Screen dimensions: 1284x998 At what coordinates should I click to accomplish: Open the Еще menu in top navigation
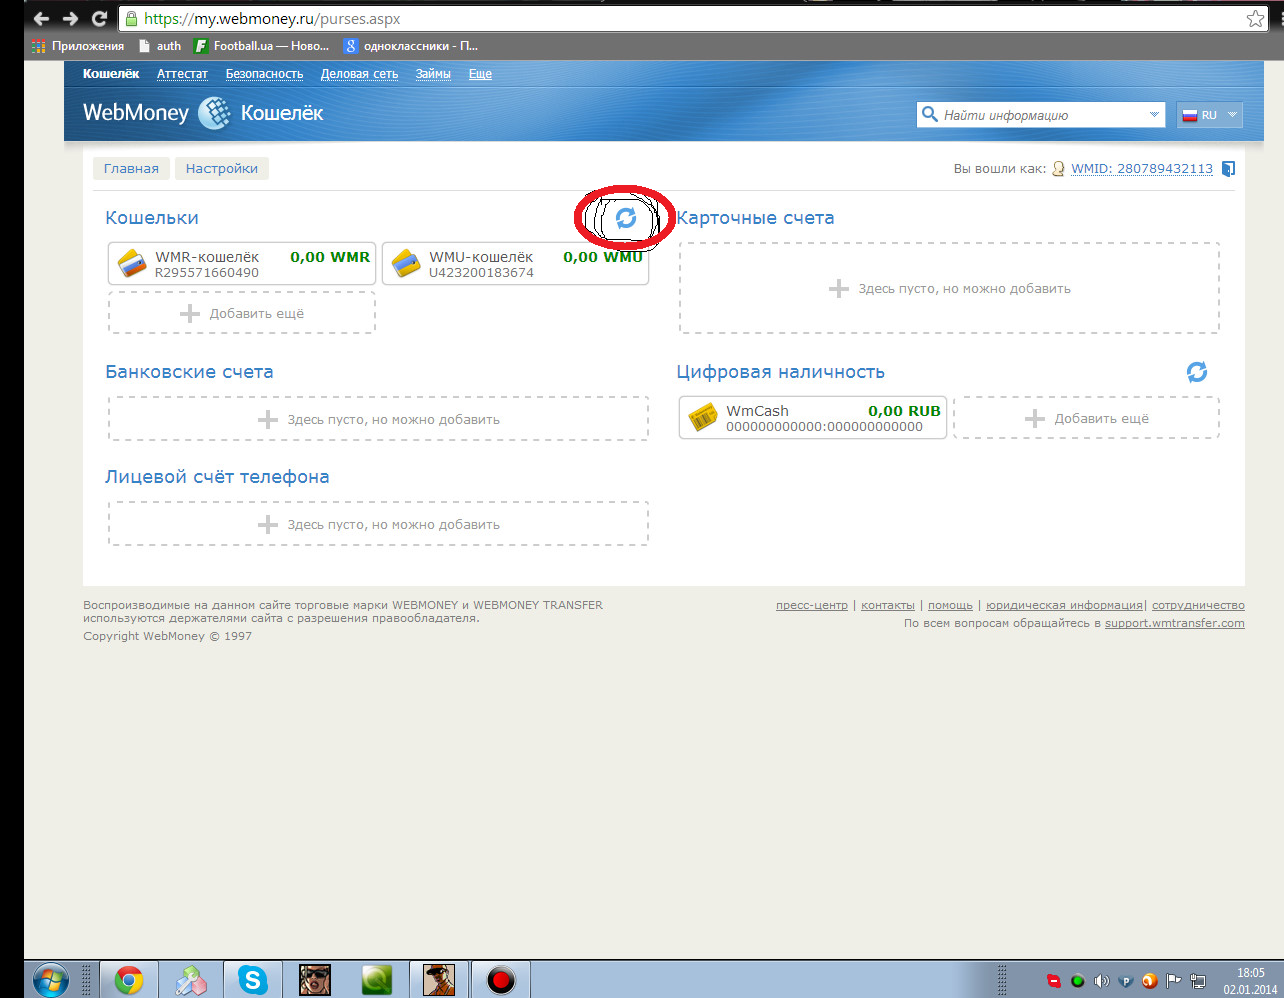coord(480,74)
